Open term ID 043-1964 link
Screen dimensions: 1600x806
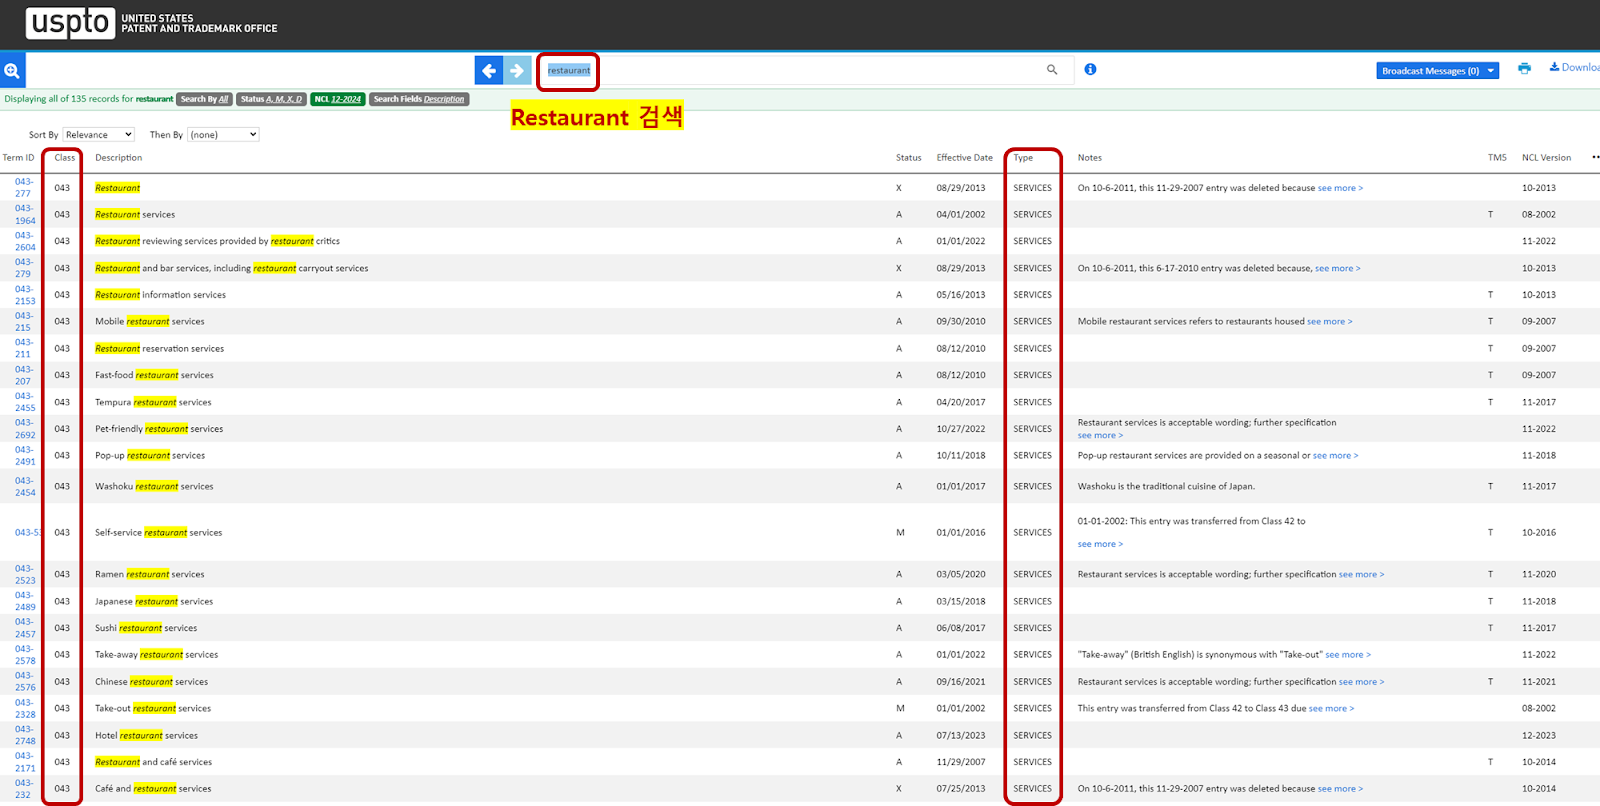coord(25,215)
